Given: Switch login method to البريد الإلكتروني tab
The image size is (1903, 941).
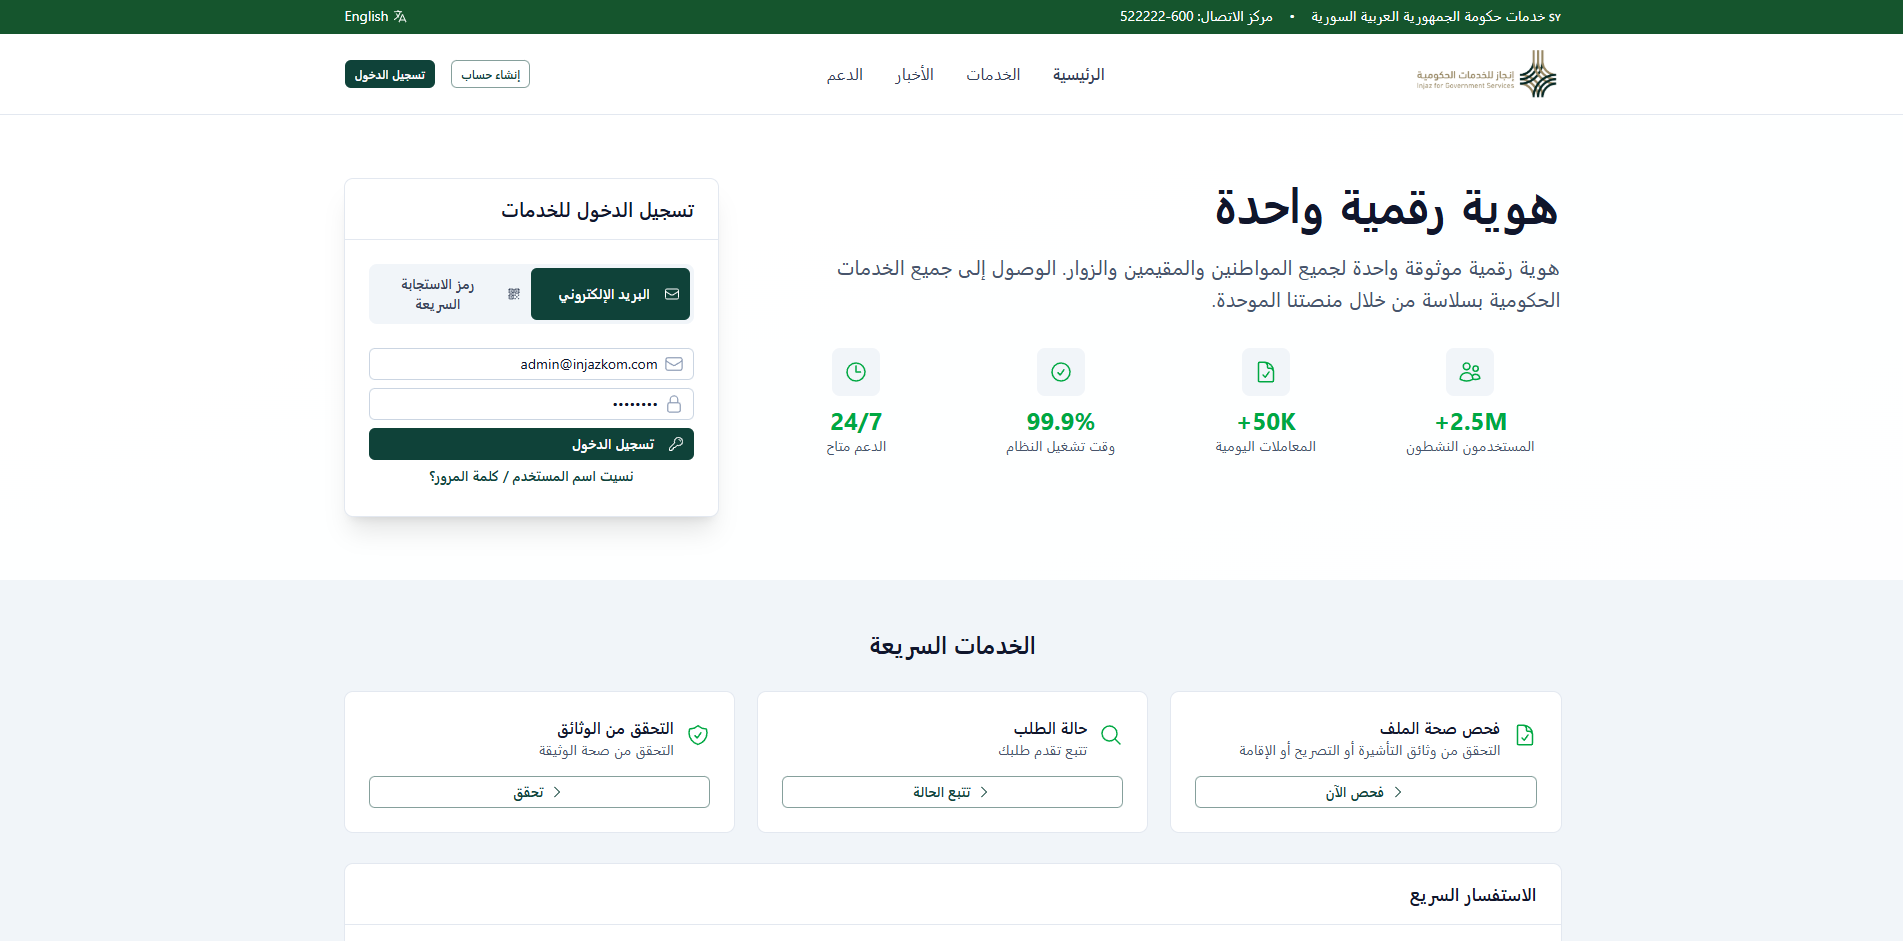Looking at the screenshot, I should click(x=610, y=293).
